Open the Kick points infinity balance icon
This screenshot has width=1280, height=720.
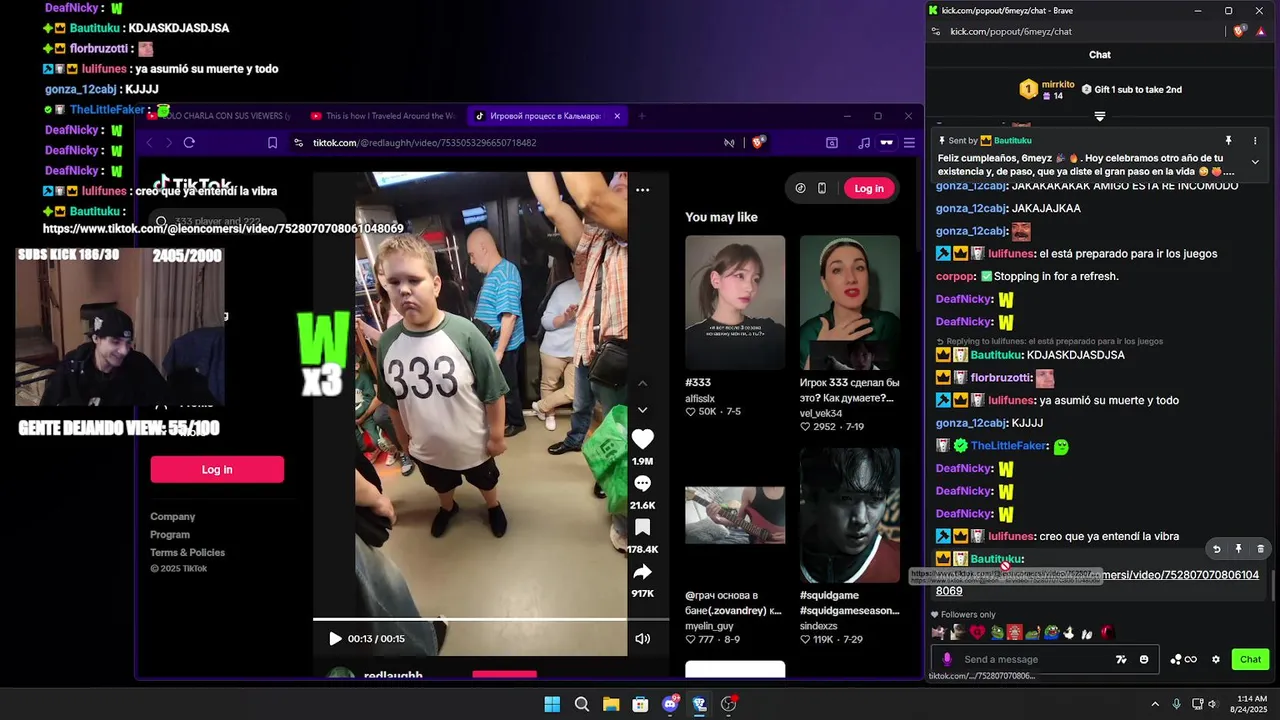coord(1184,660)
